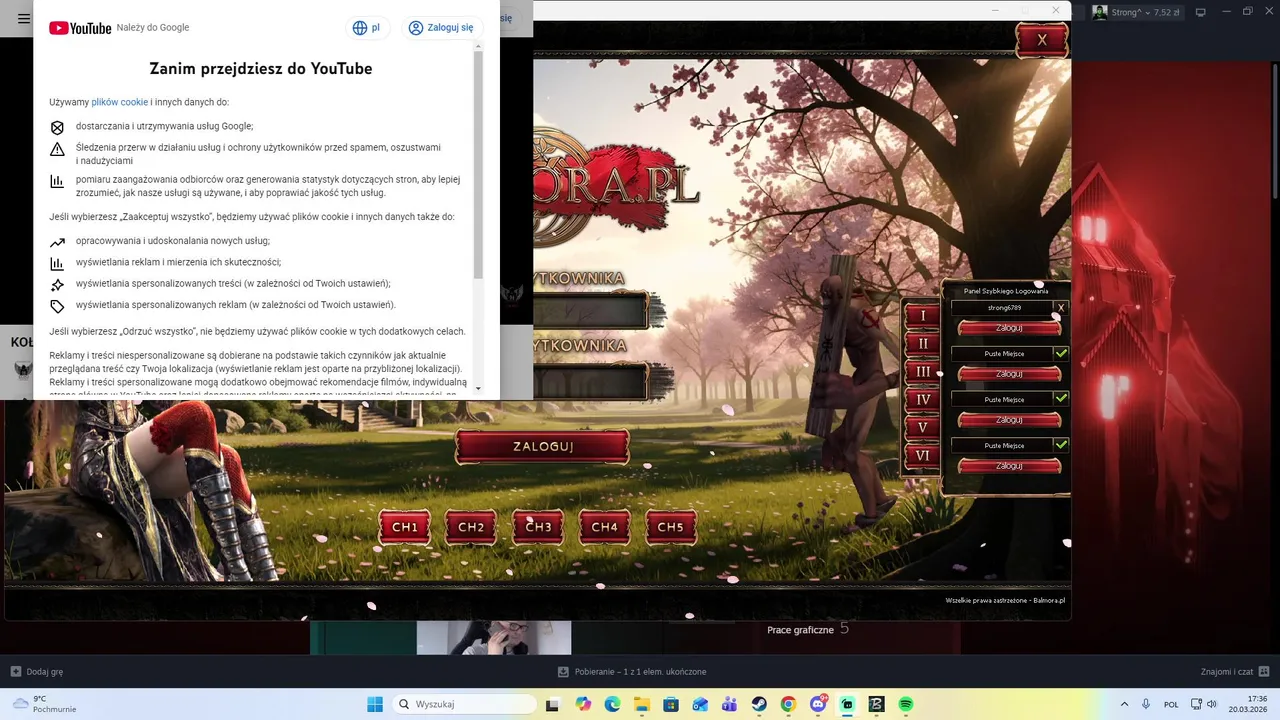Viewport: 1280px width, 720px height.
Task: Click the lower password input field
Action: coord(591,381)
